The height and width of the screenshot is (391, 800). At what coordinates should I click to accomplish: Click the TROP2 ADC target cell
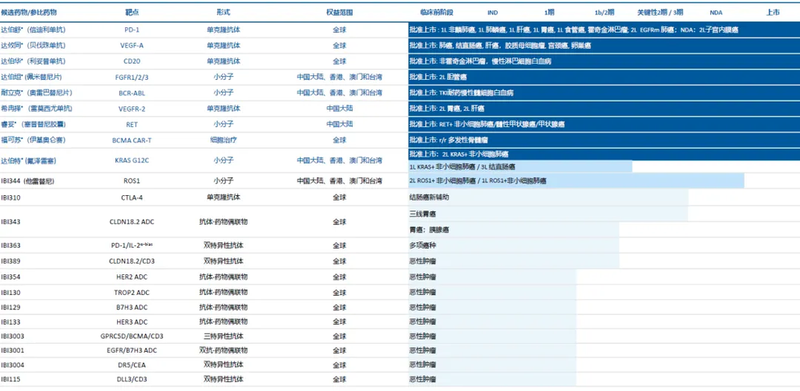click(x=132, y=292)
